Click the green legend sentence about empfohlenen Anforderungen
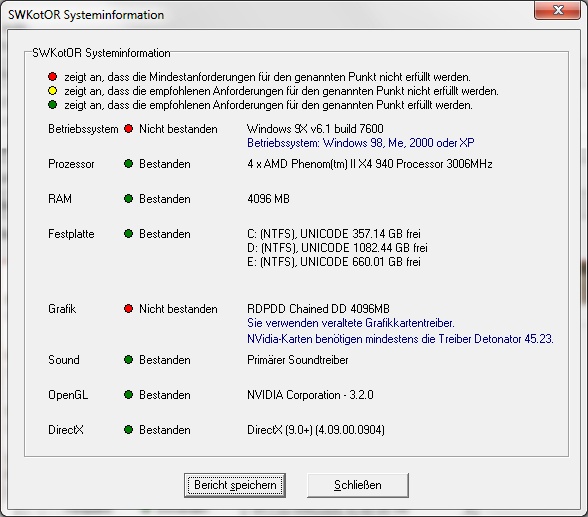The height and width of the screenshot is (517, 588). pos(268,105)
